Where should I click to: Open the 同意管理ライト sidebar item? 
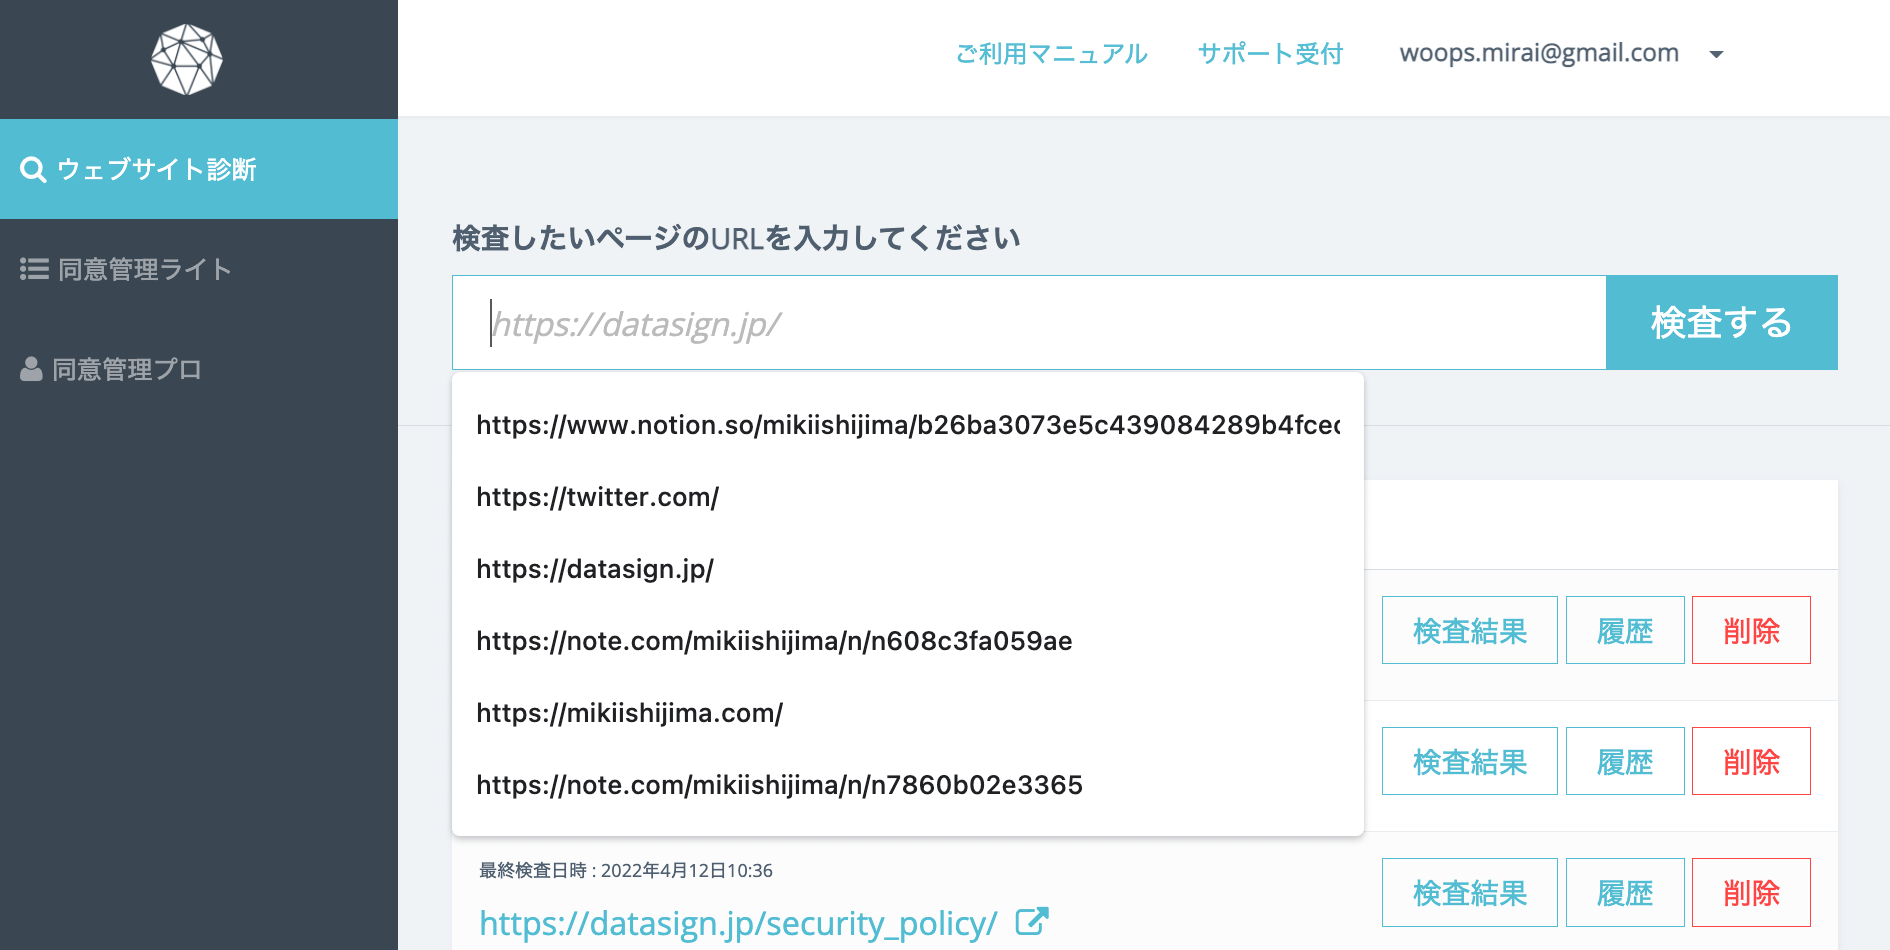point(199,269)
